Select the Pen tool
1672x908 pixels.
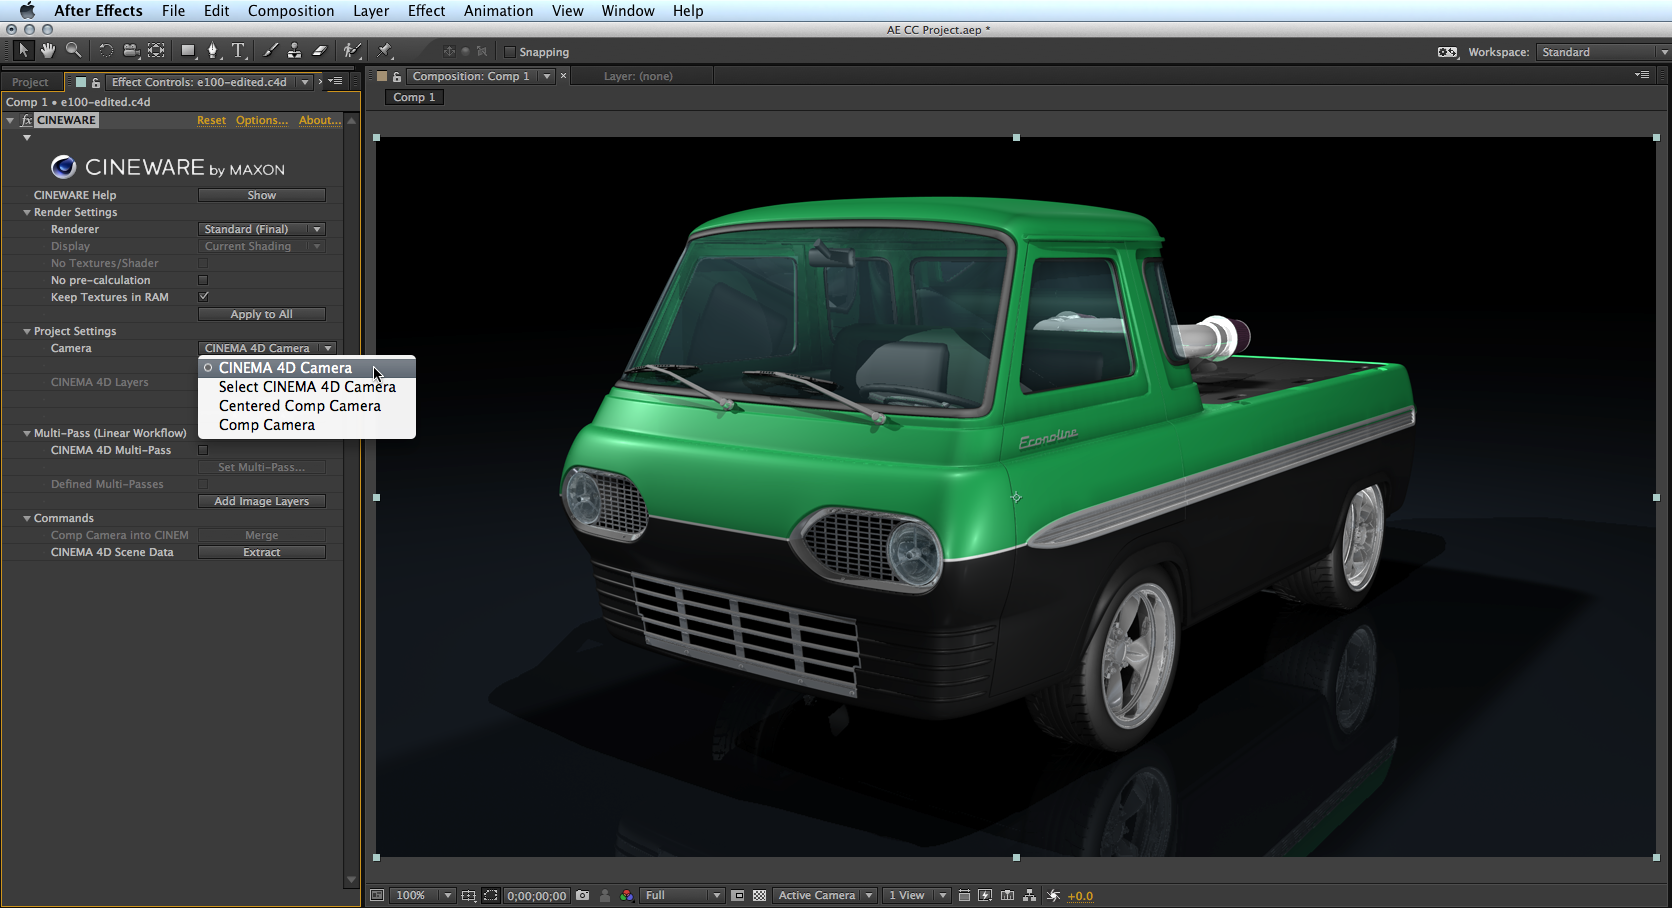pyautogui.click(x=212, y=50)
